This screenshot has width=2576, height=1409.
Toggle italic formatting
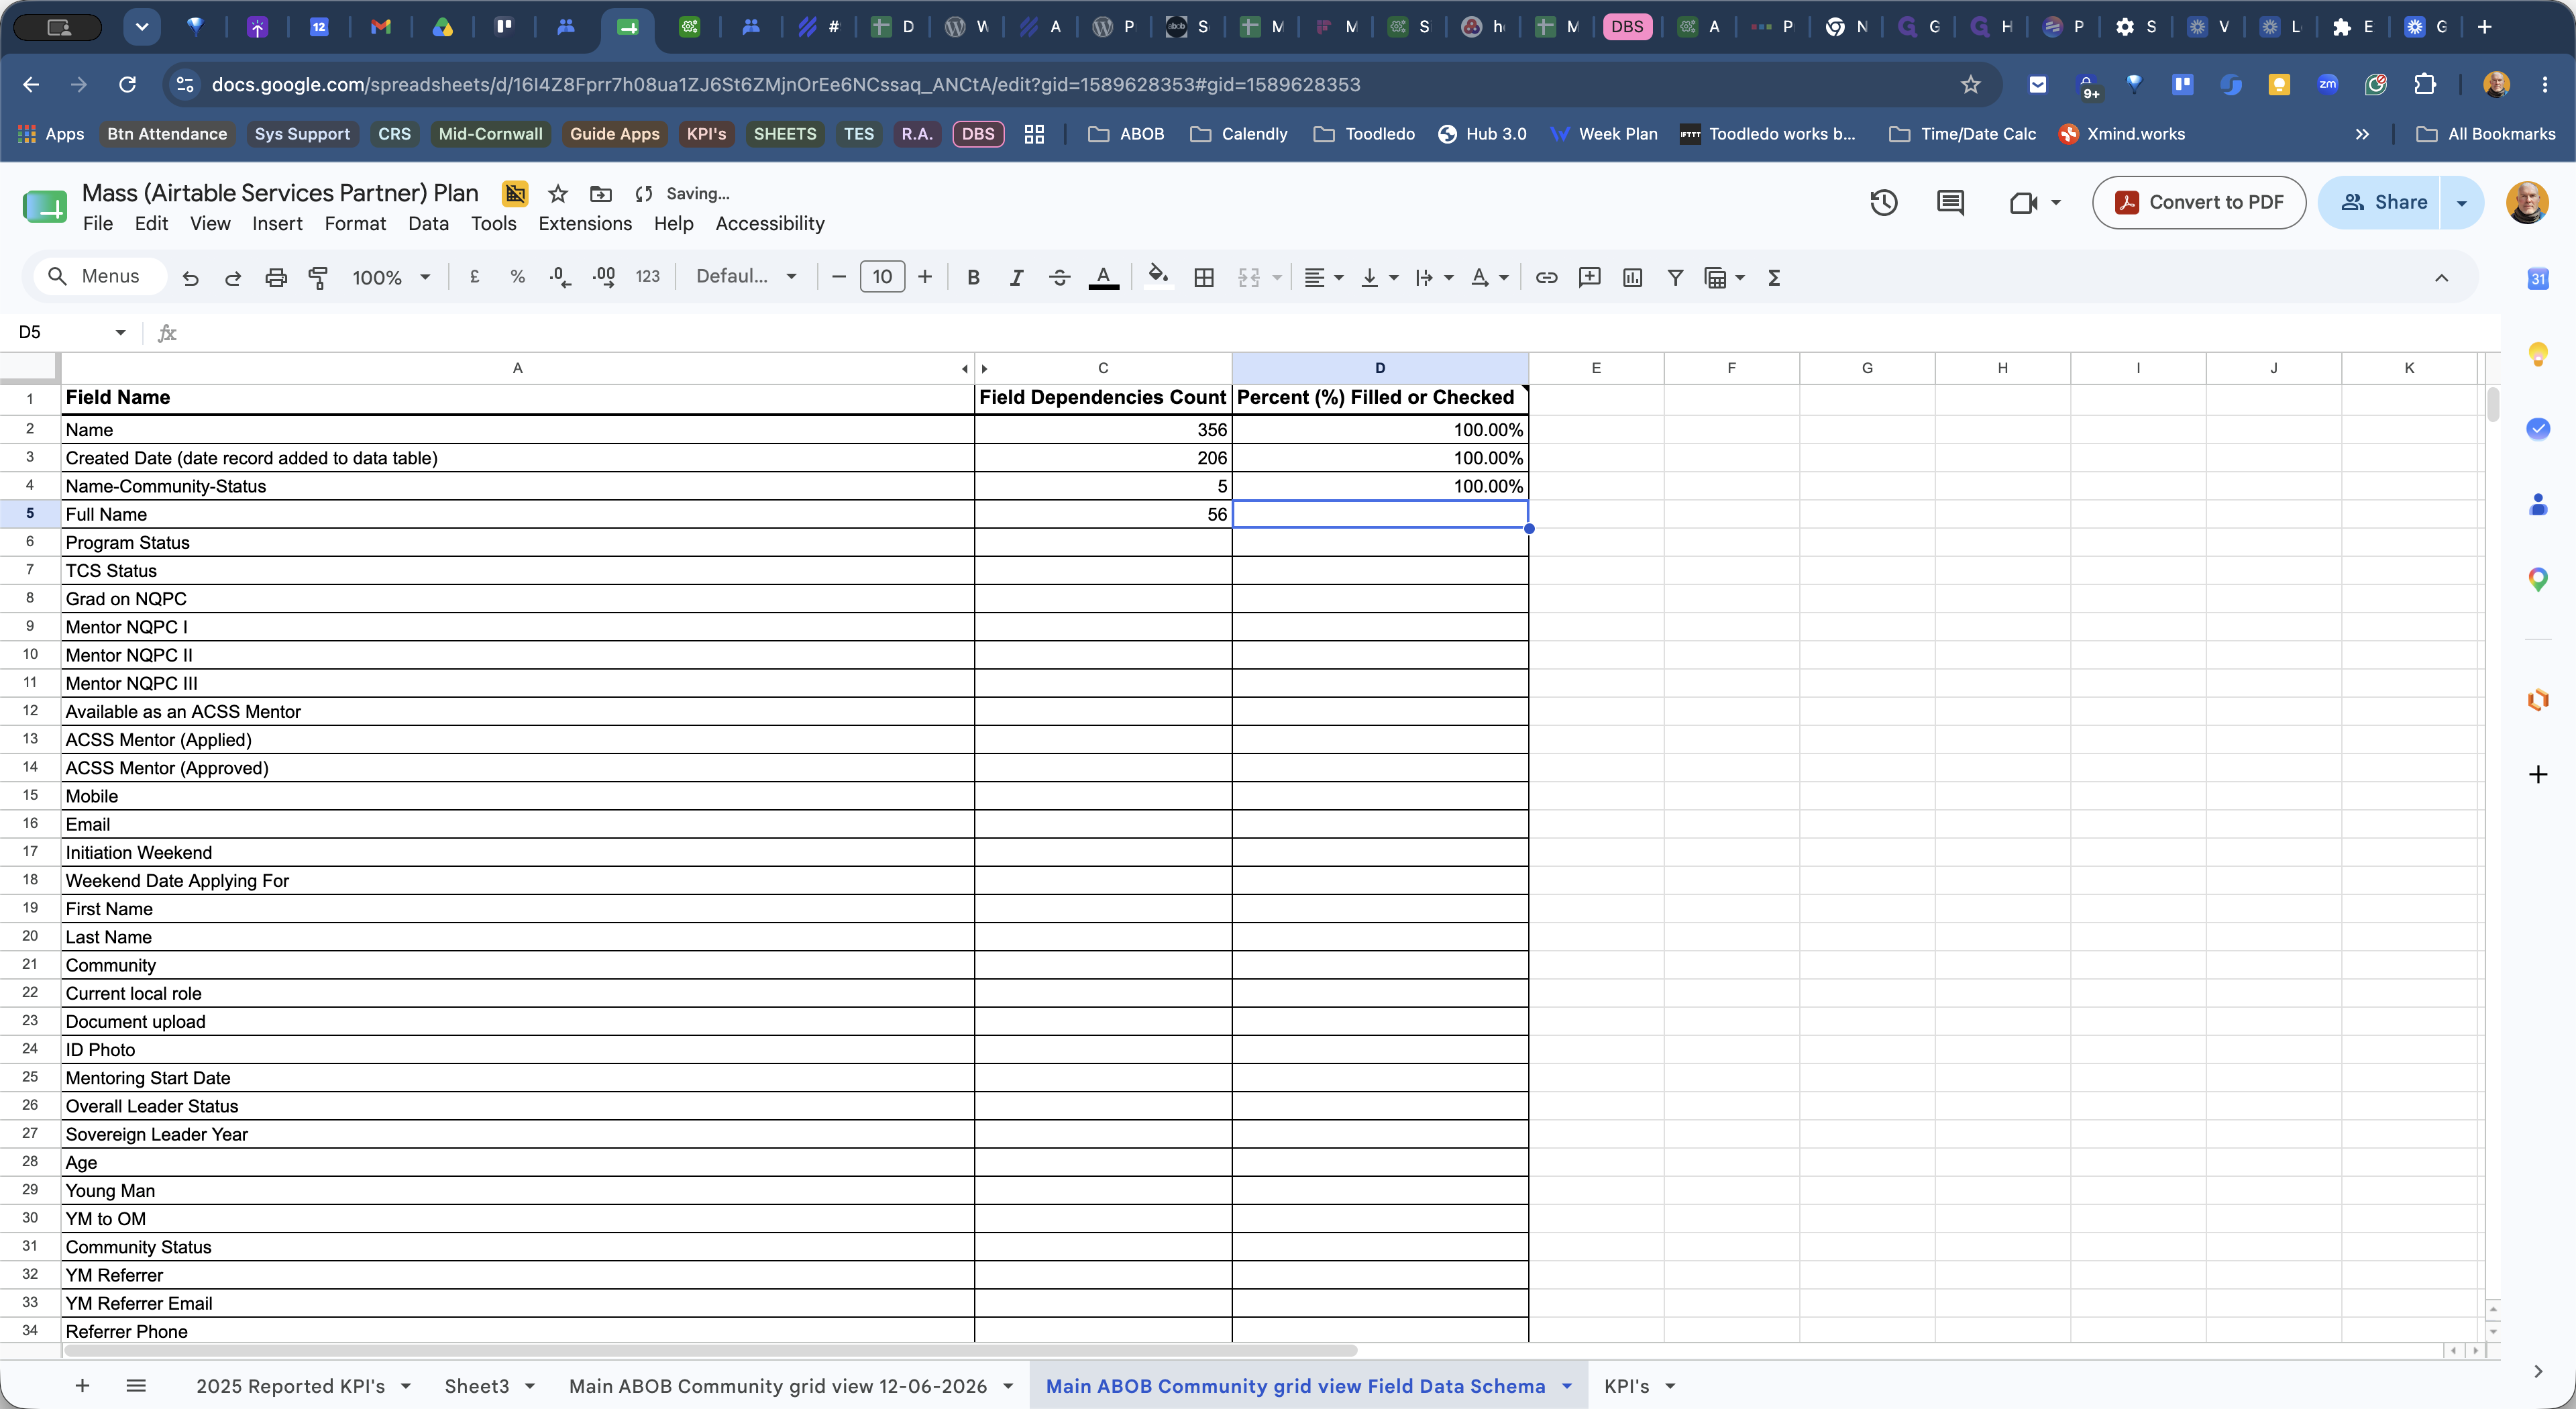coord(1016,278)
